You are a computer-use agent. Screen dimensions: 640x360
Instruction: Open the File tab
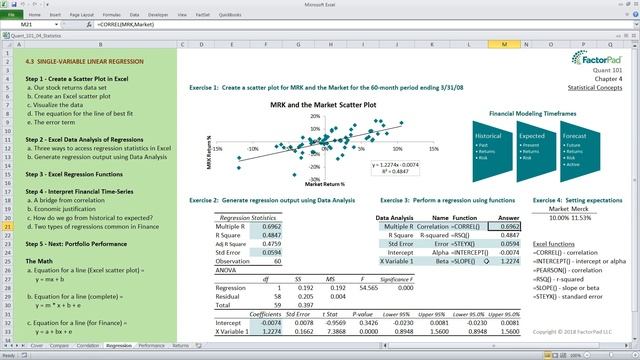pos(11,15)
